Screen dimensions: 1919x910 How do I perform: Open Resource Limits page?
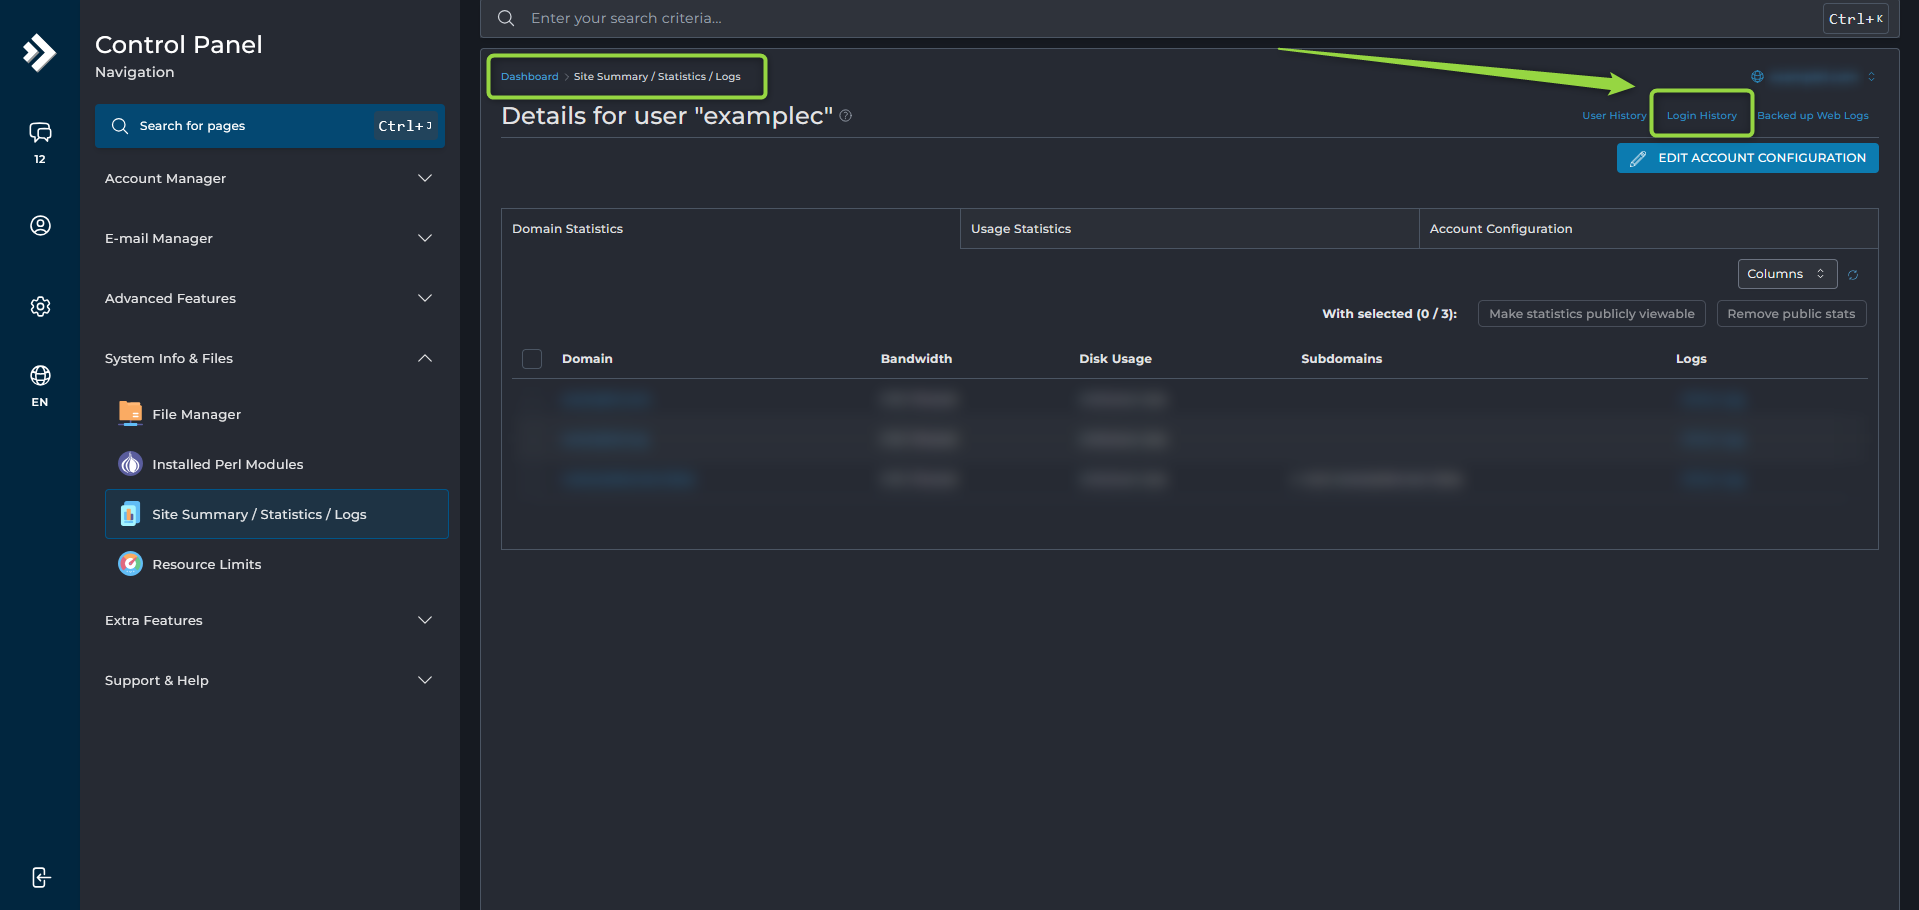pyautogui.click(x=277, y=564)
